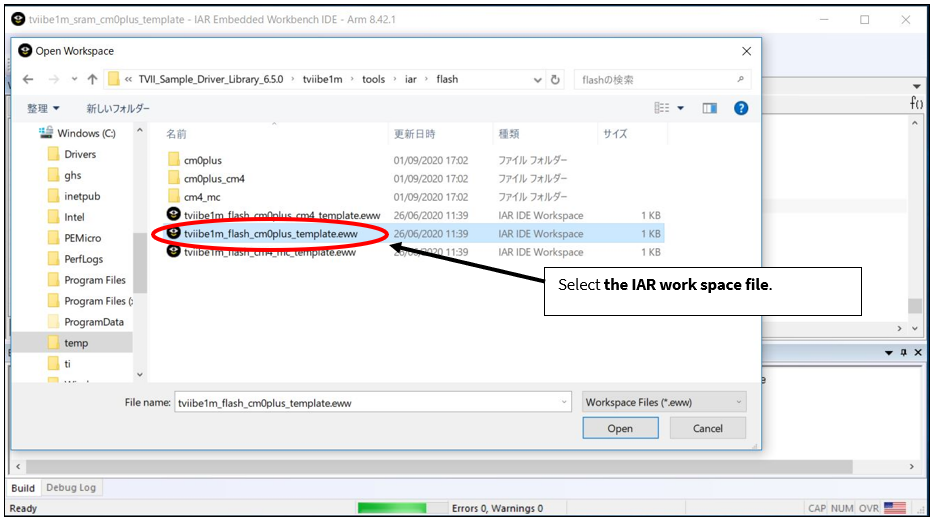Click the tviibe1m breadcrumb segment
Viewport: 934px width, 522px height.
322,79
